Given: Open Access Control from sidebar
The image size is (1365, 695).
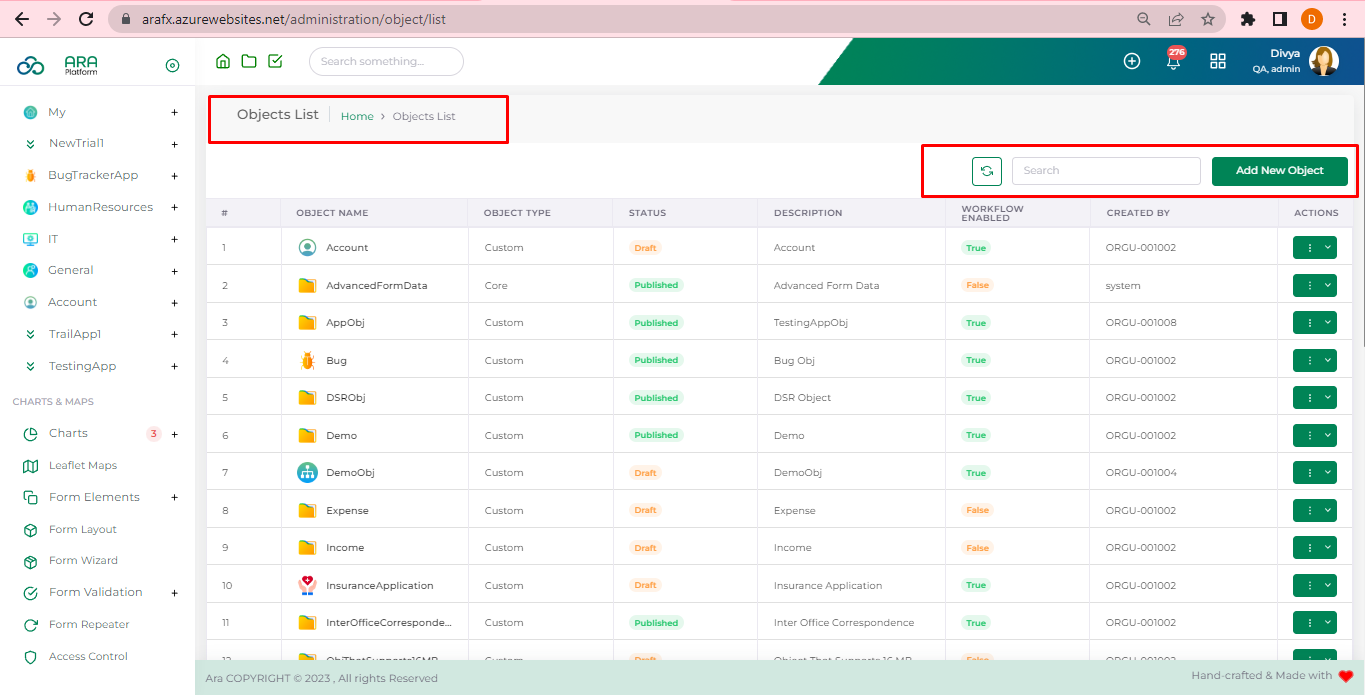Looking at the screenshot, I should click(88, 657).
